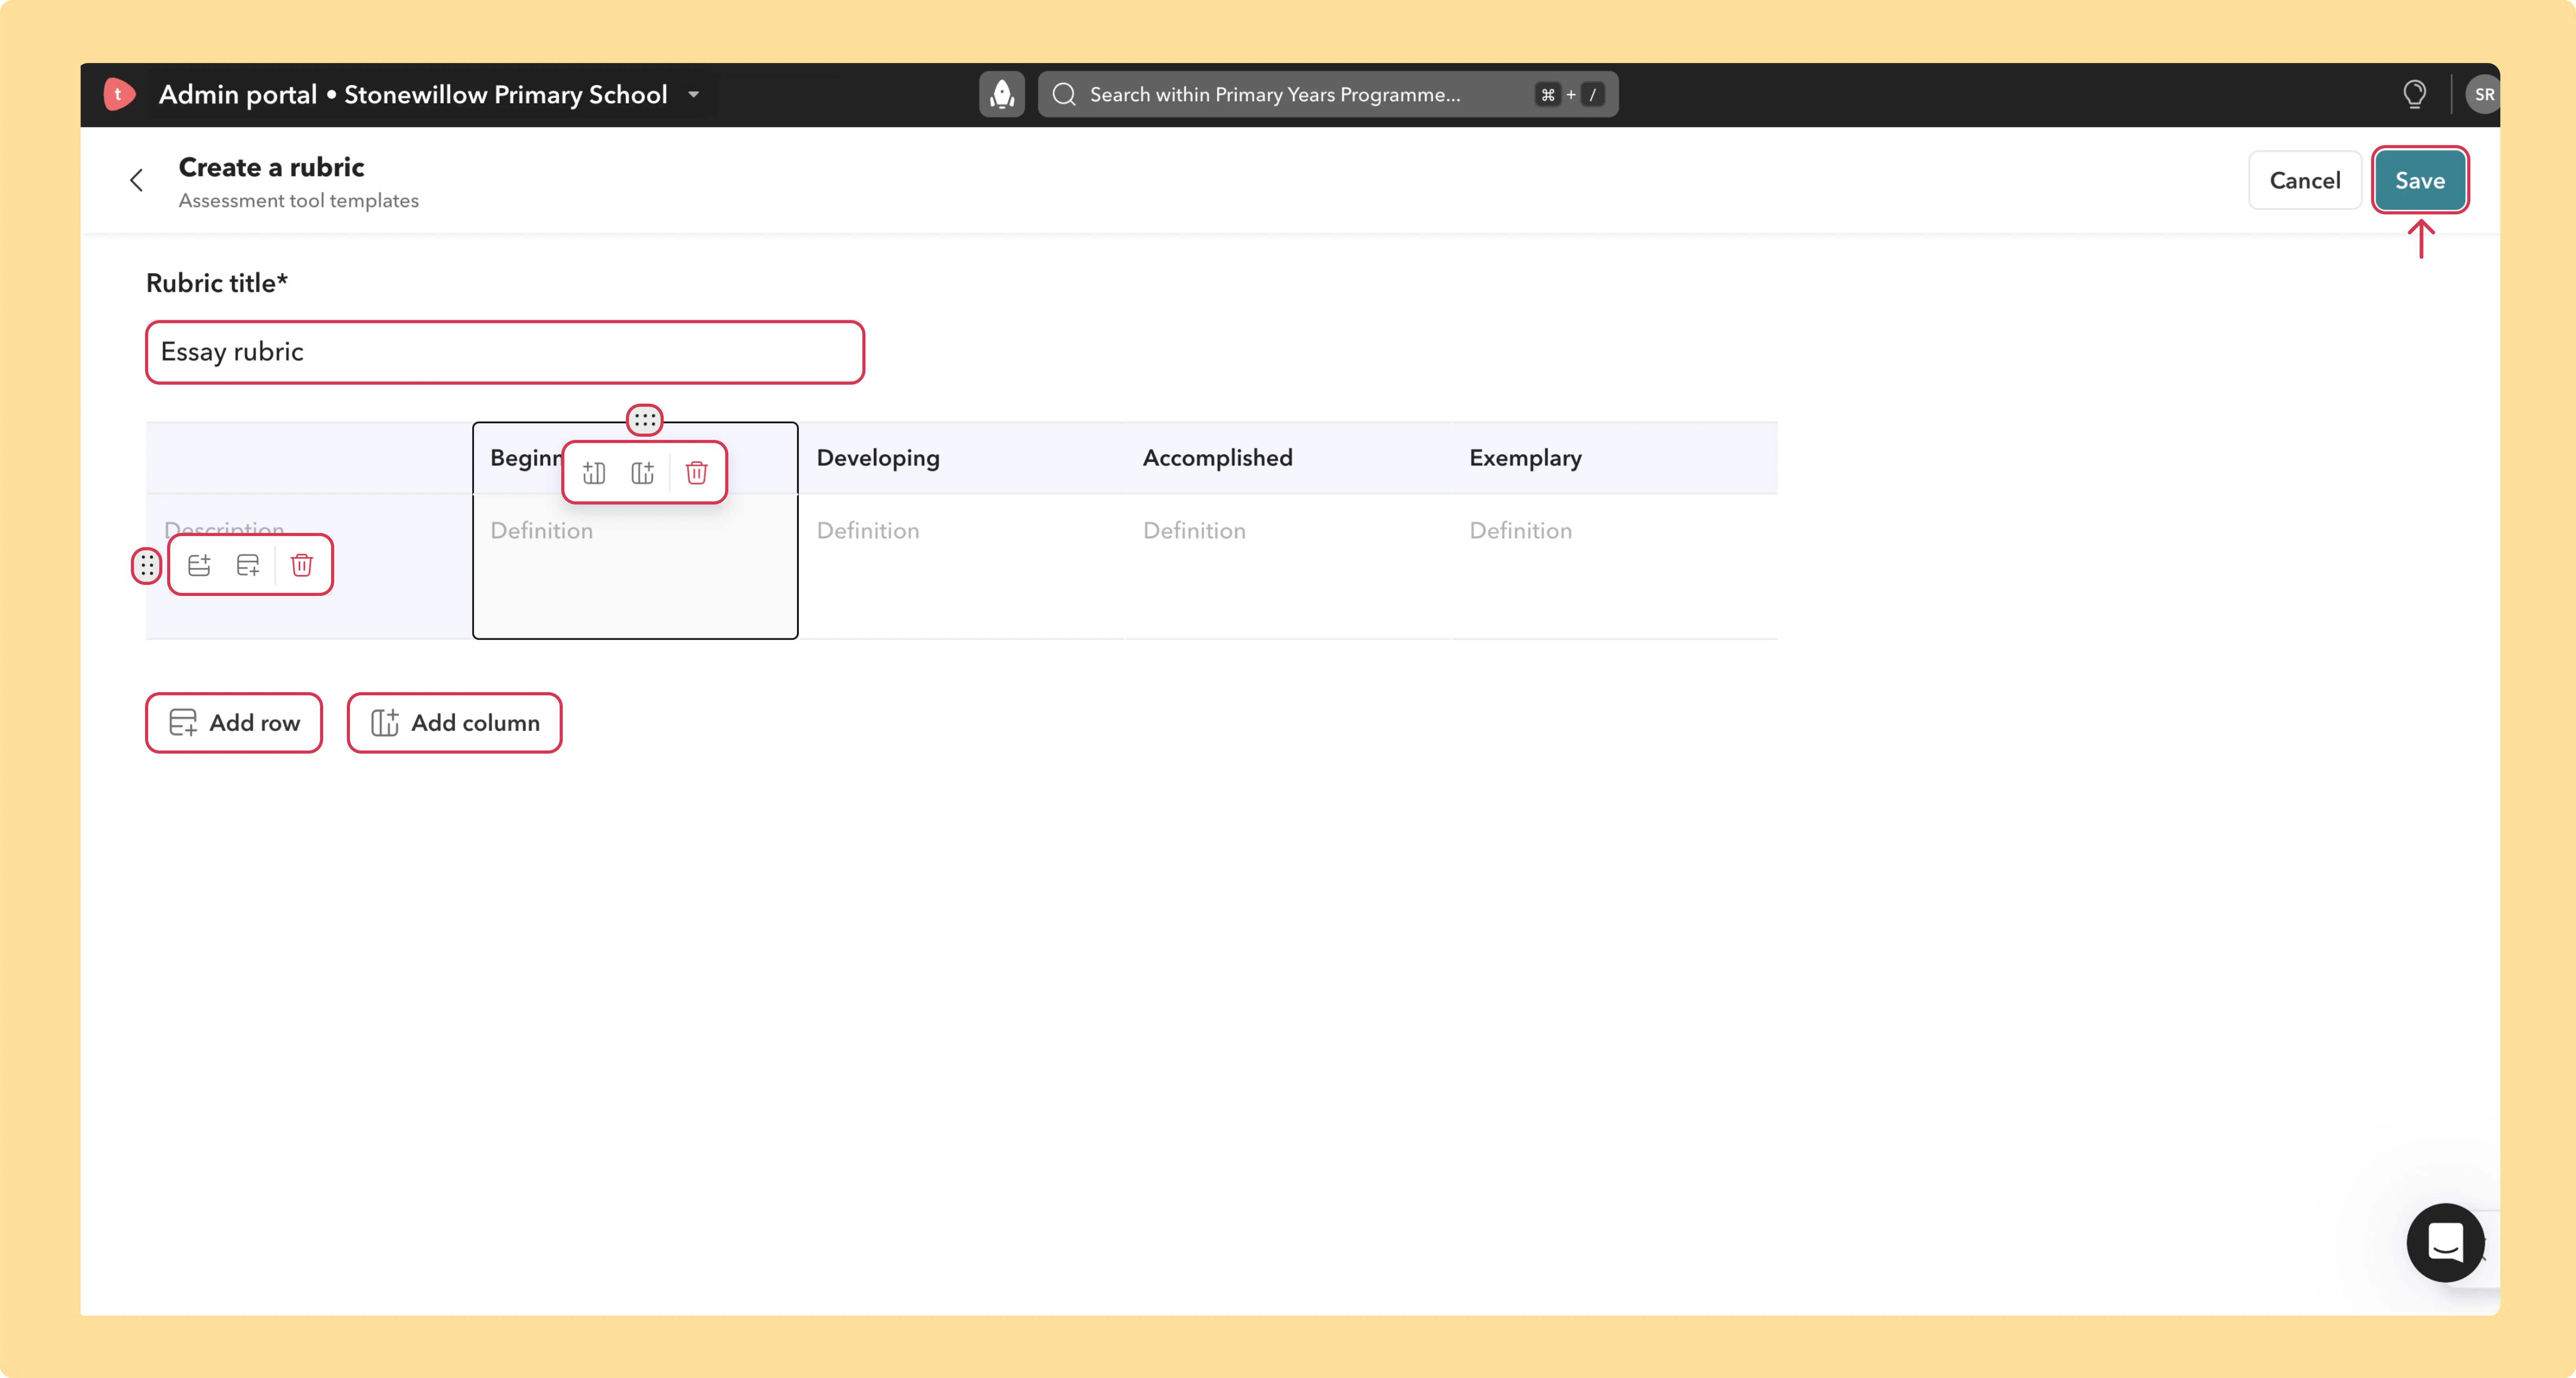Click the row drag handle
This screenshot has width=2576, height=1378.
[x=147, y=566]
